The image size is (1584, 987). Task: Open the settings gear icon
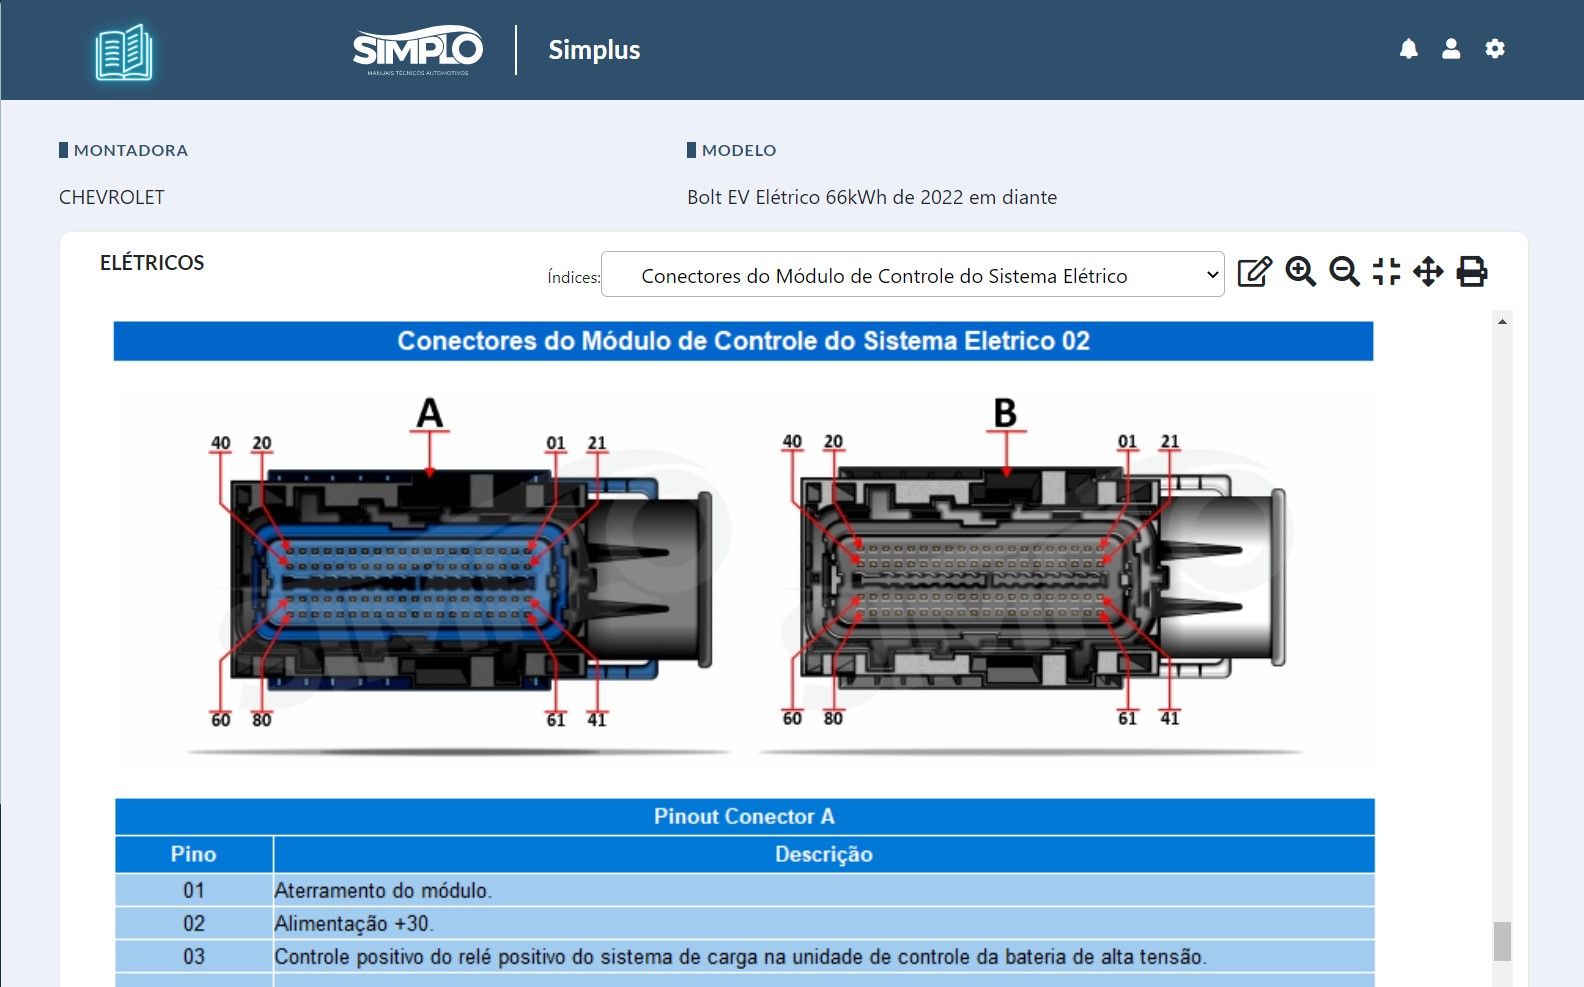click(1495, 49)
